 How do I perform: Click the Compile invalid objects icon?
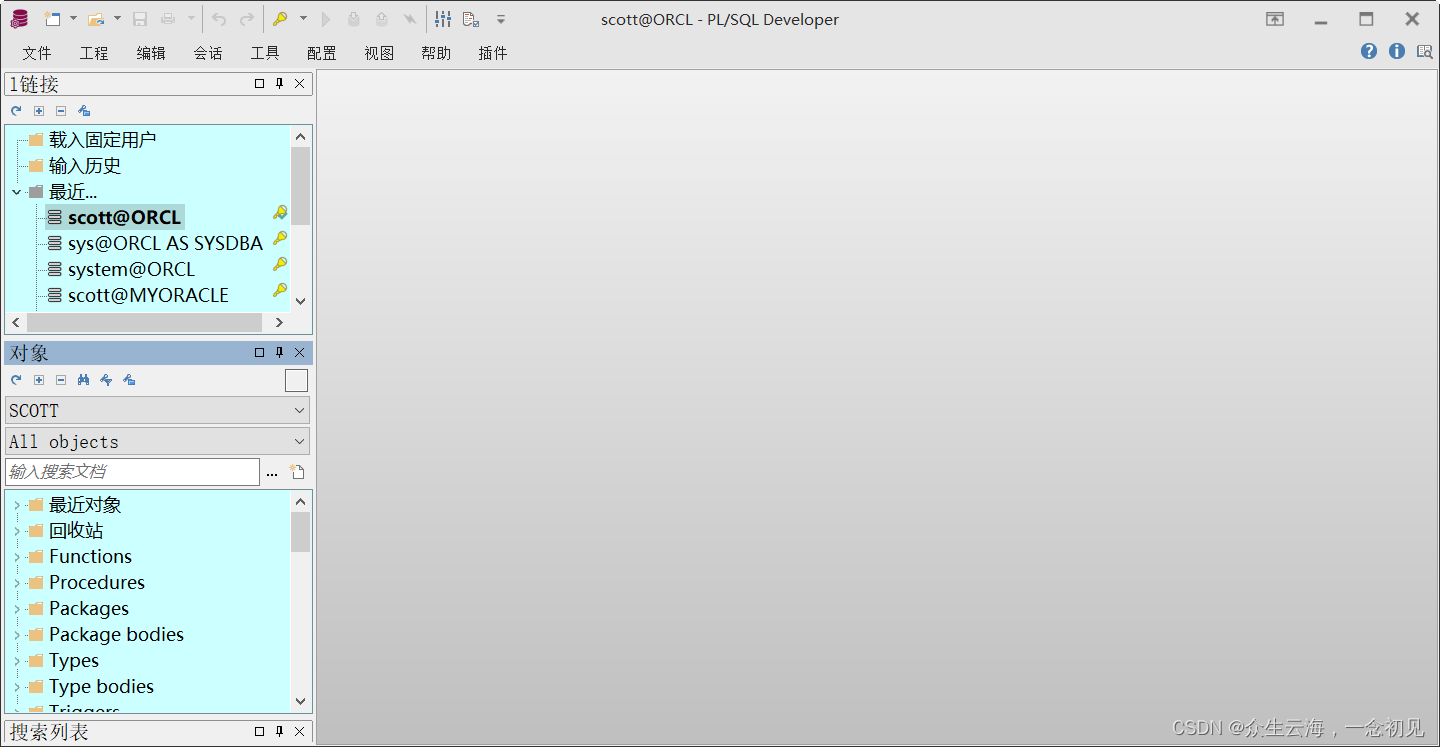pos(471,19)
